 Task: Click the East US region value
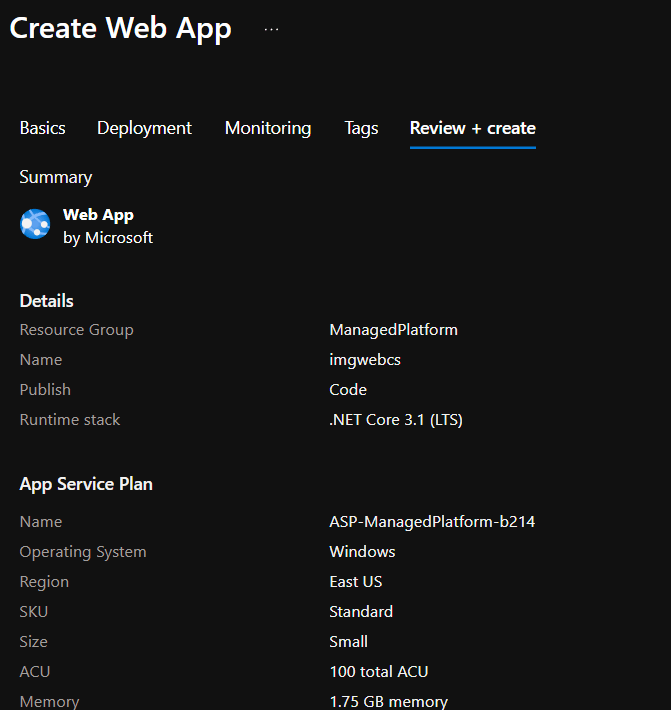tap(355, 582)
